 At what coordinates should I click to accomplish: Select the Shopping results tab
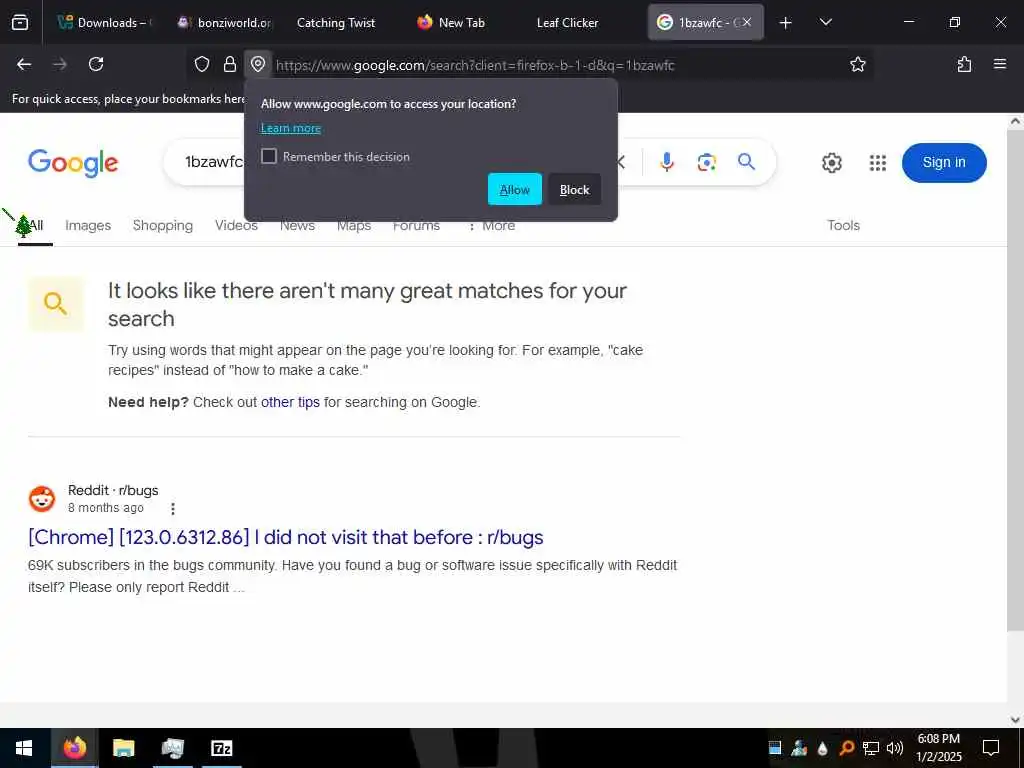point(163,225)
